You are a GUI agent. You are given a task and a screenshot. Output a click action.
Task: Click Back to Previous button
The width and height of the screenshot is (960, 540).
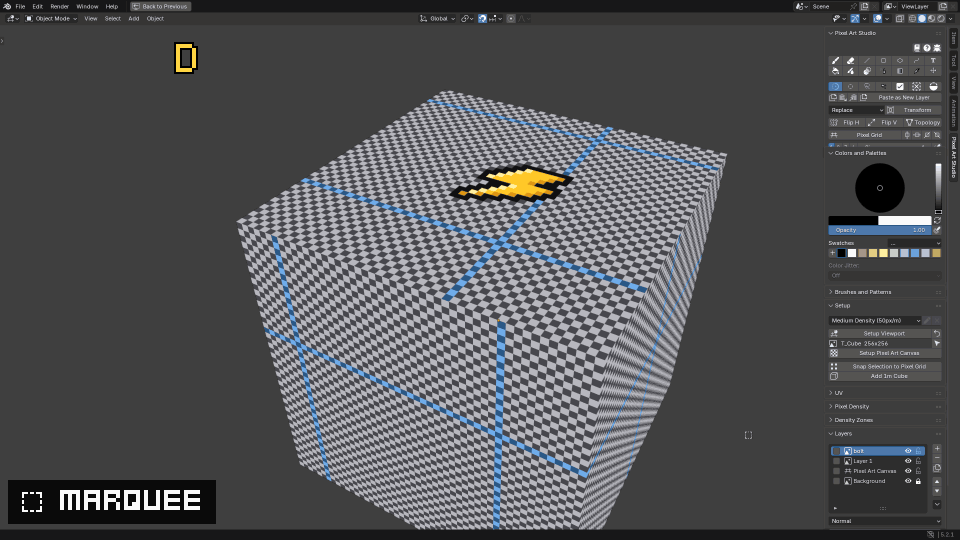(x=160, y=6)
